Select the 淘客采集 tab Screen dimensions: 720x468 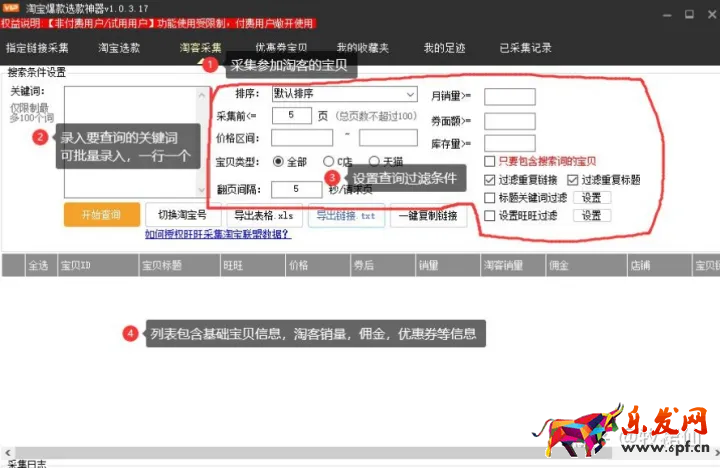coord(201,48)
